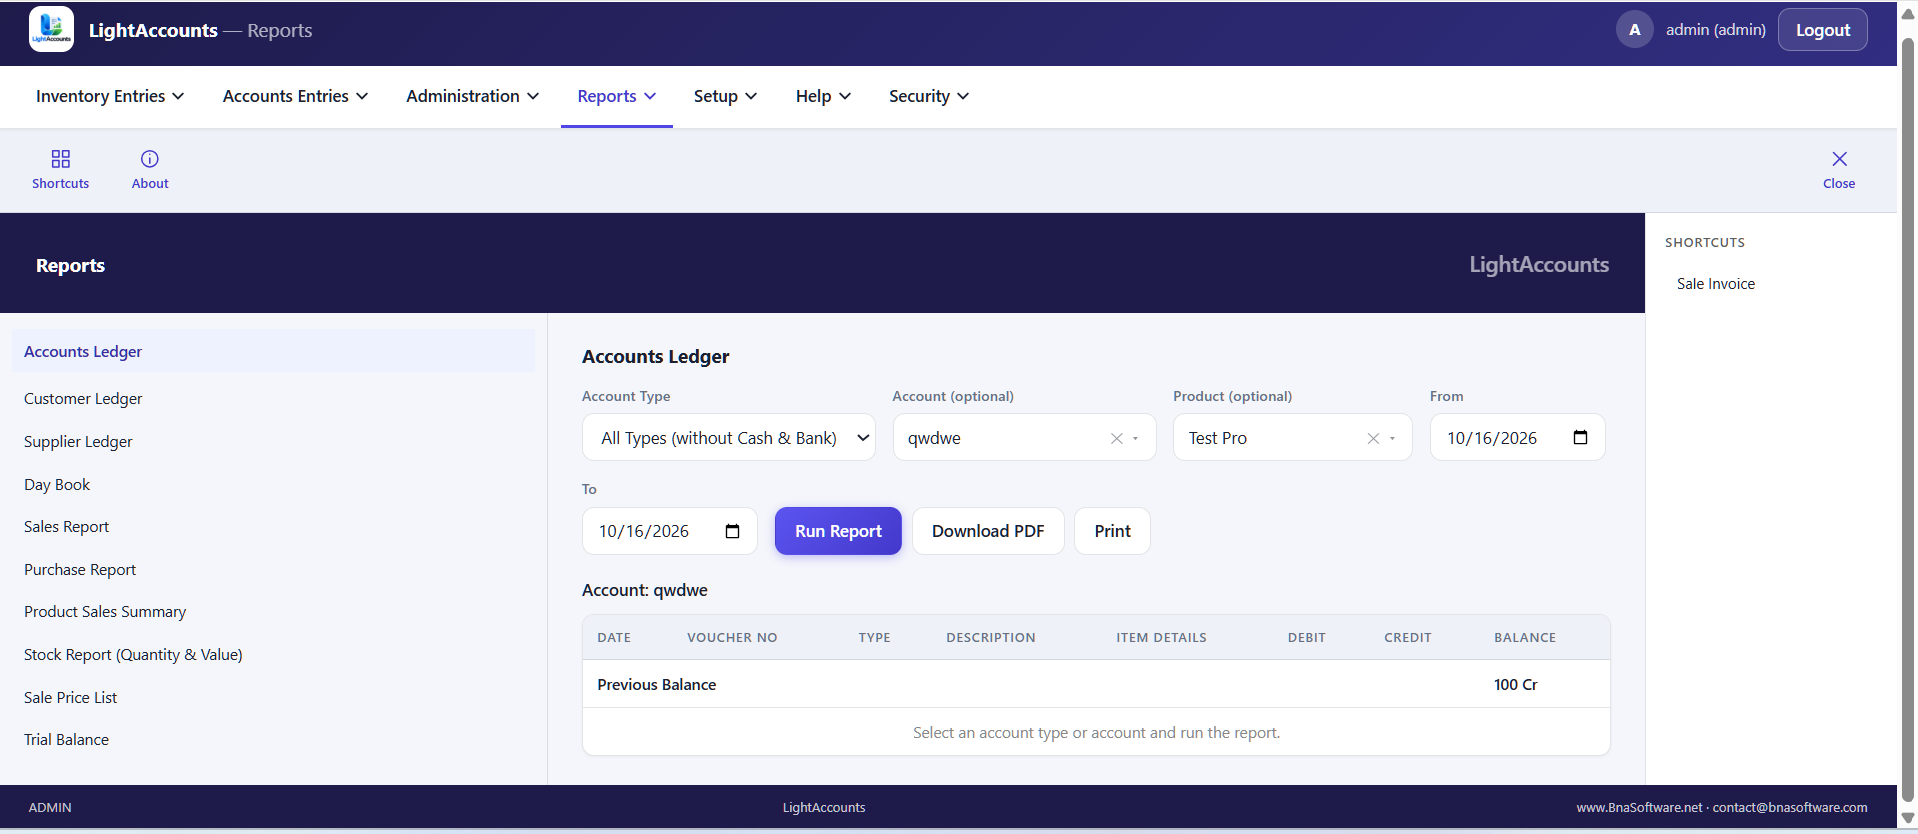Open the Administration menu
The image size is (1918, 834).
pos(472,96)
